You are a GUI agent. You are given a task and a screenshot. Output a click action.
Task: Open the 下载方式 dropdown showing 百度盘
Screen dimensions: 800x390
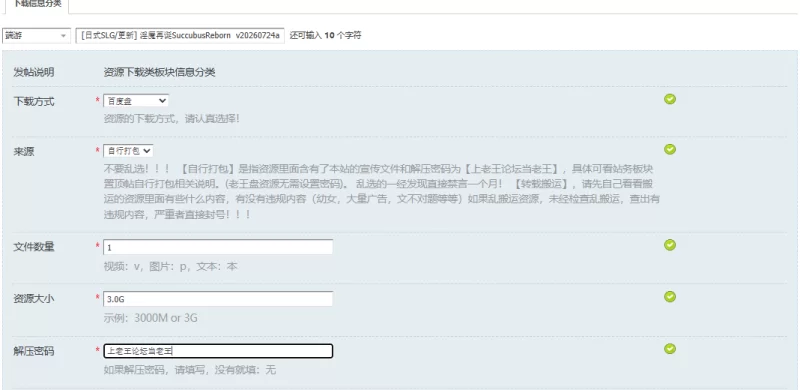(x=136, y=101)
